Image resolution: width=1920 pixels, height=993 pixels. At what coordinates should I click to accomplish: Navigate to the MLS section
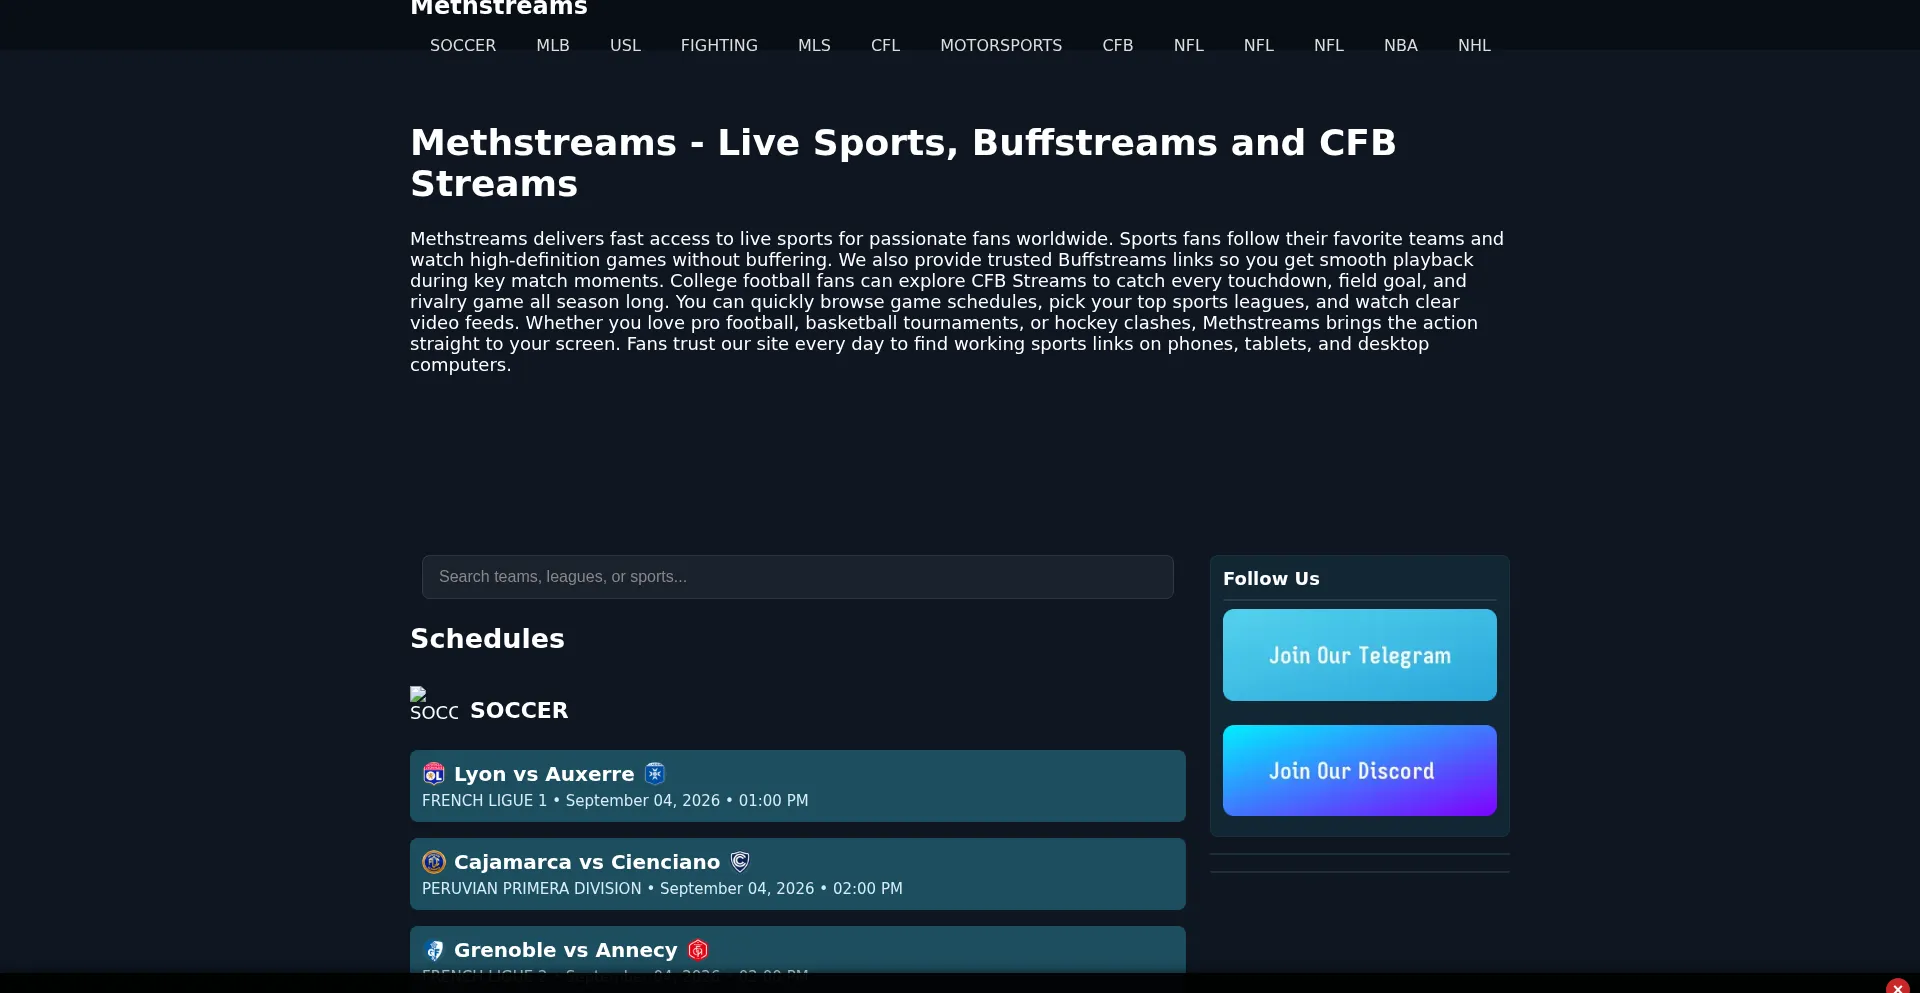click(814, 46)
